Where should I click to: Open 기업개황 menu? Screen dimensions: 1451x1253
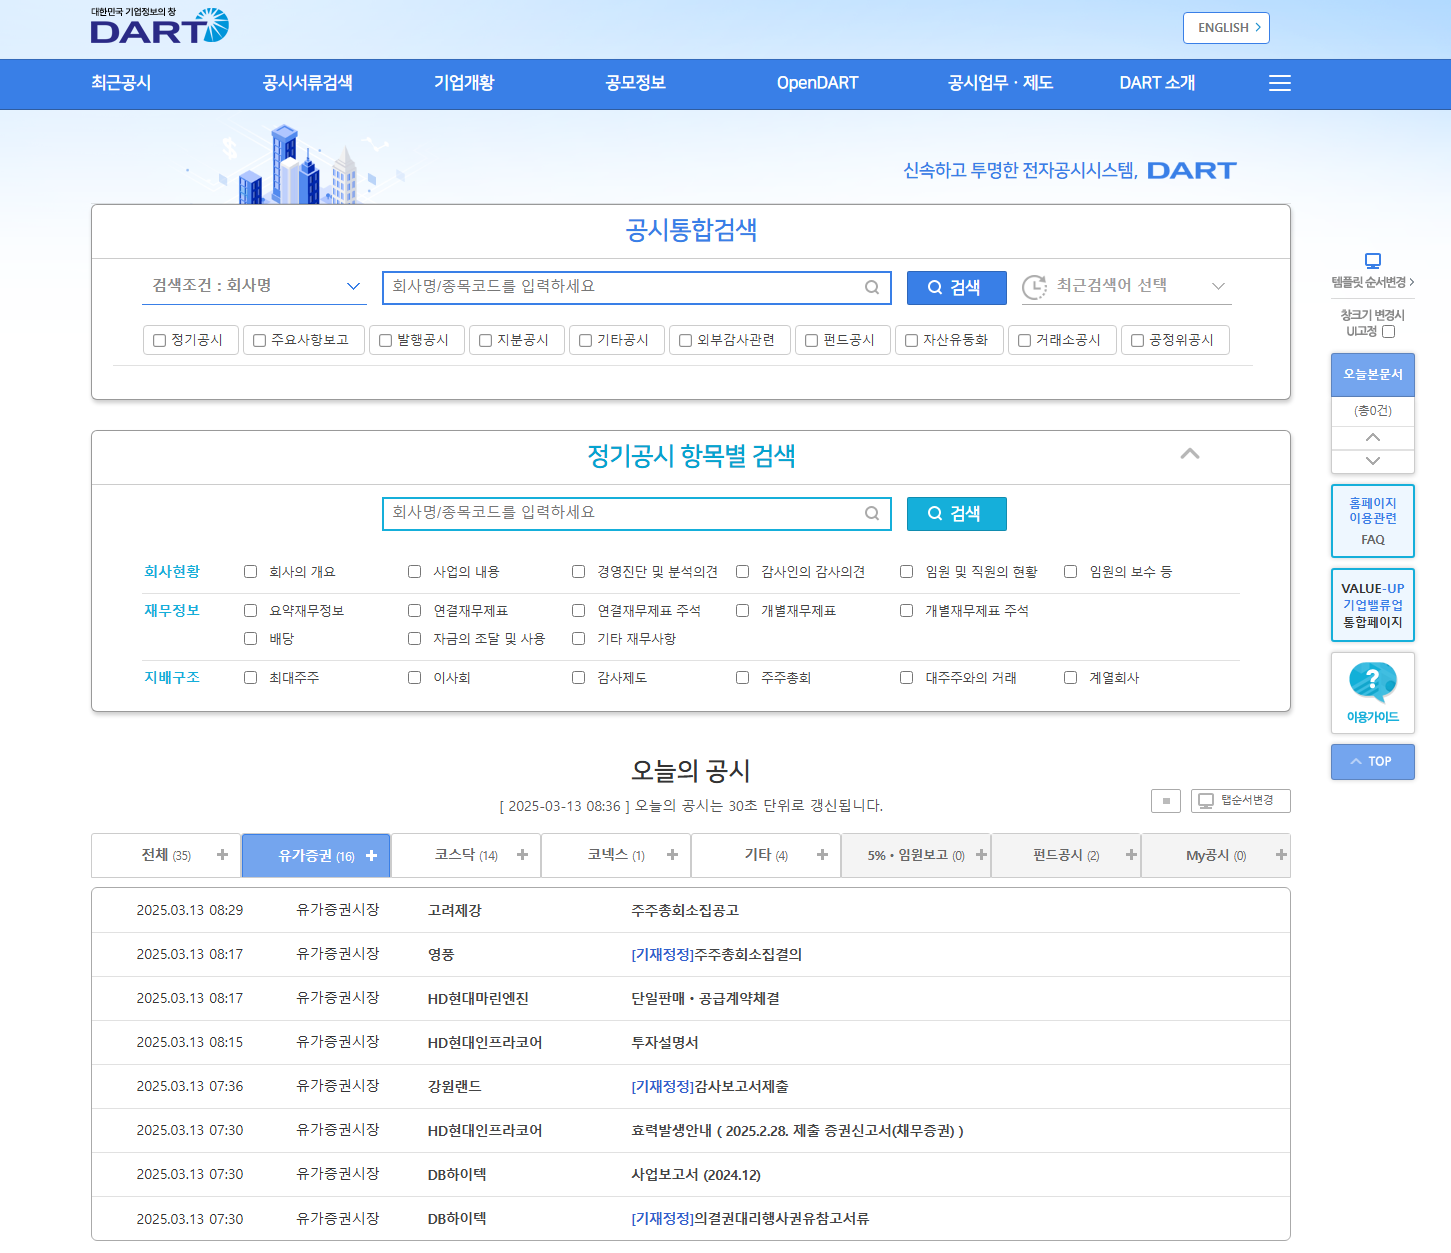464,83
